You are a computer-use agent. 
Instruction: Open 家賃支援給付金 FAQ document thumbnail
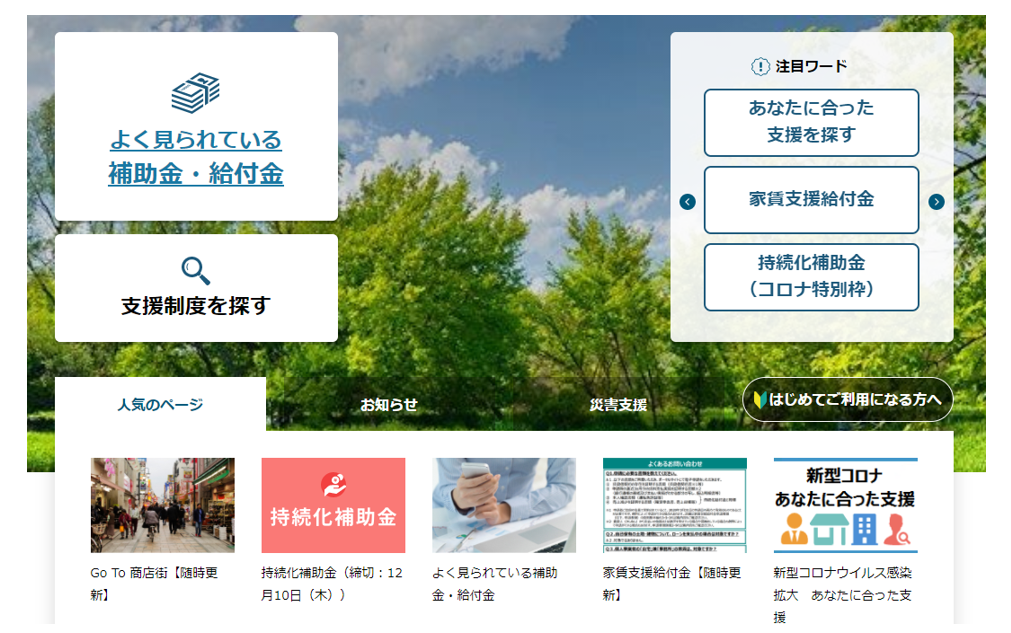point(675,505)
